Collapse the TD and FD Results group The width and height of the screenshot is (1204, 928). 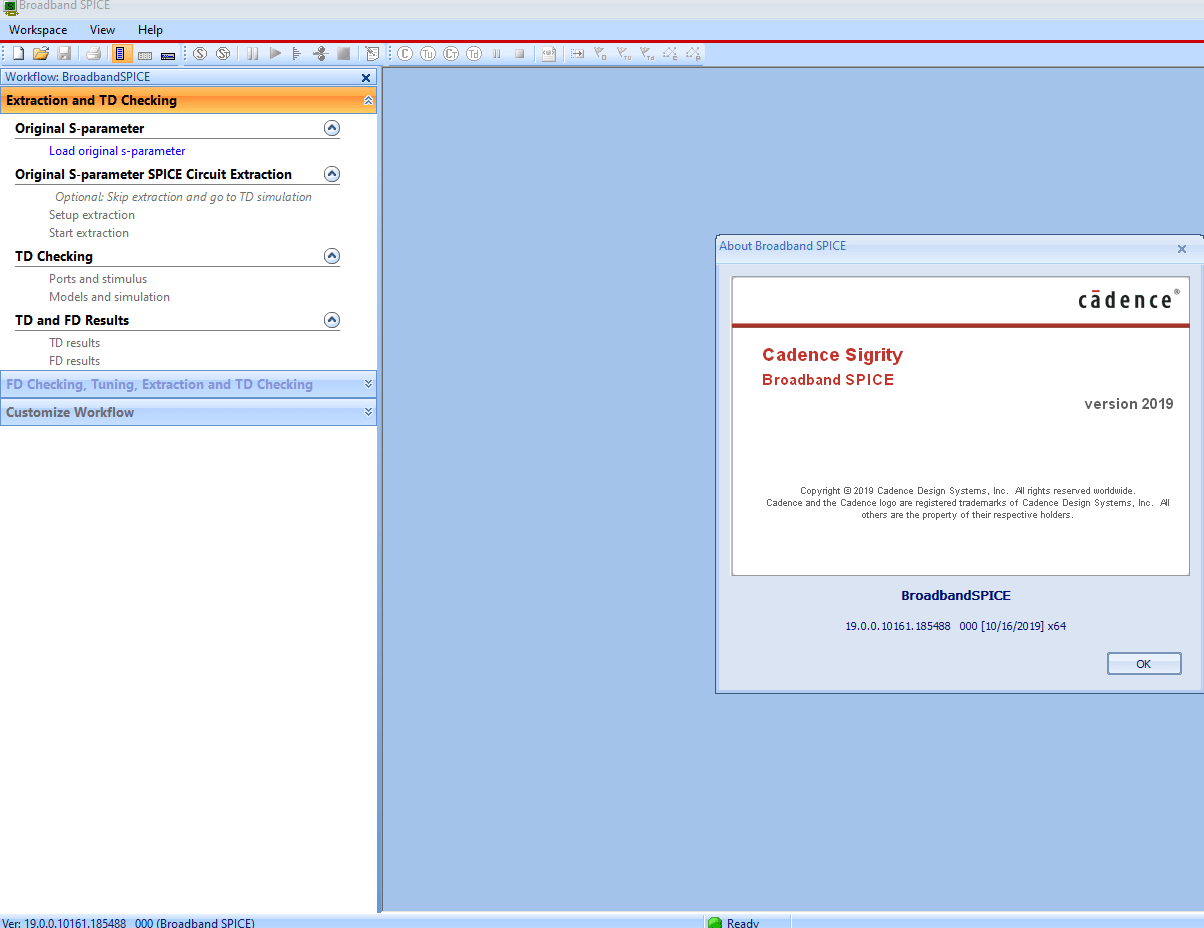(332, 320)
